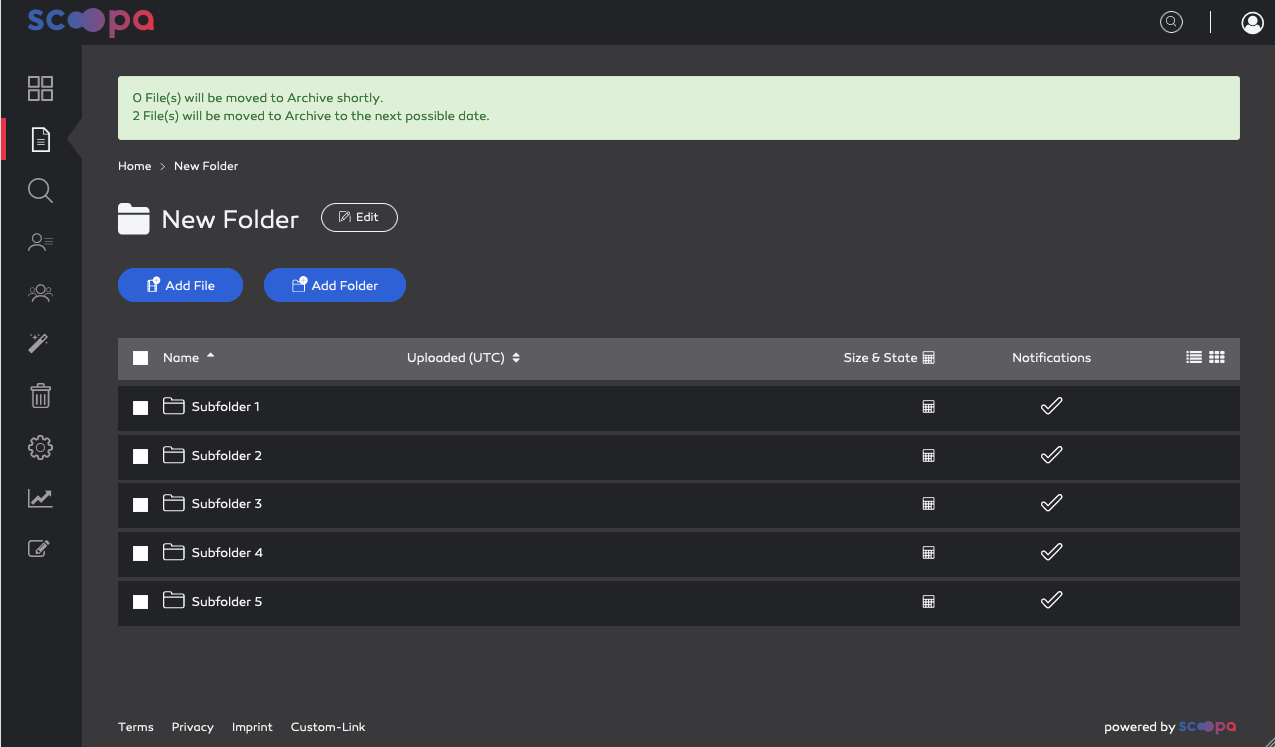Screen dimensions: 1275x747
Task: Open the Privacy footer link
Action: click(193, 727)
